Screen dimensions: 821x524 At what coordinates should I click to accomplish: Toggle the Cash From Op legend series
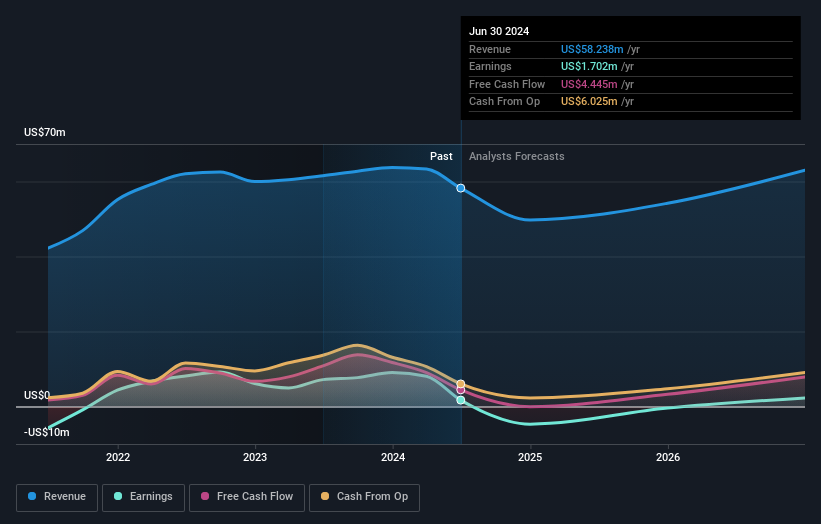pyautogui.click(x=364, y=497)
